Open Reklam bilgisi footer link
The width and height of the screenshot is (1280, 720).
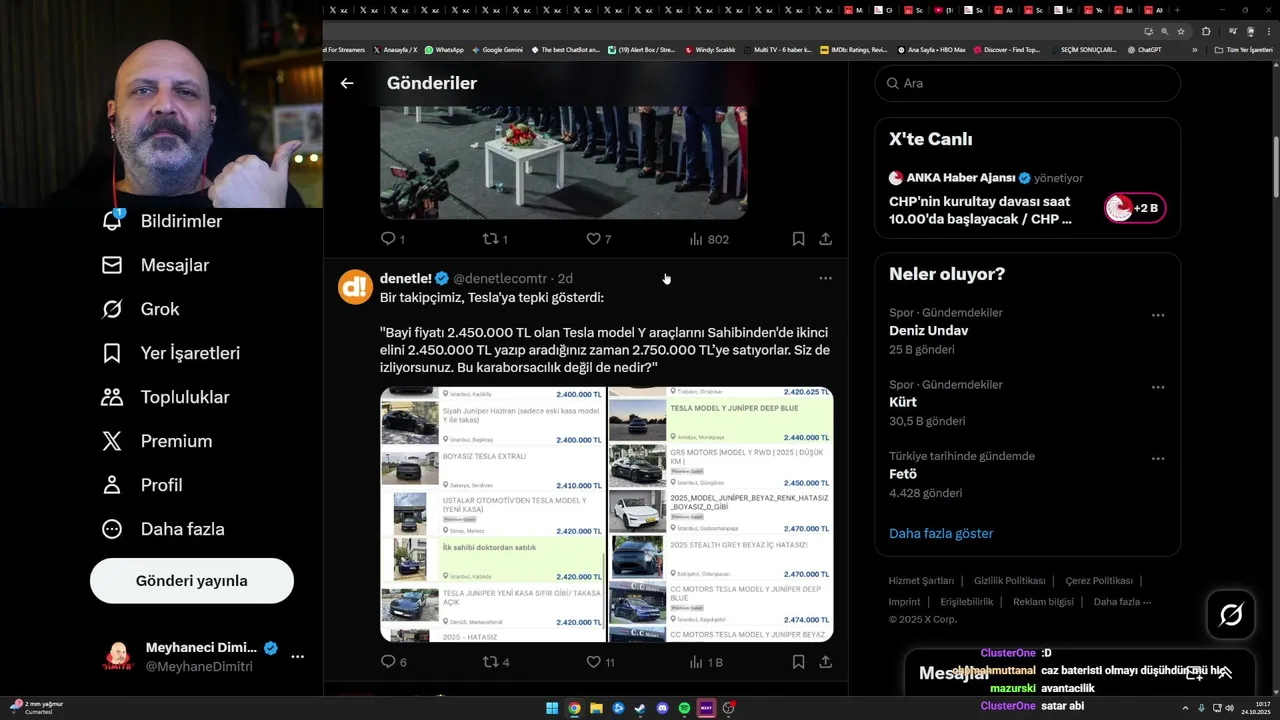(1043, 602)
